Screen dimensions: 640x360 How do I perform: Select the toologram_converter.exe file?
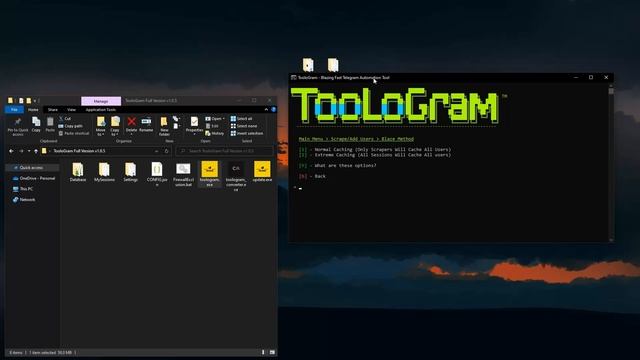236,176
